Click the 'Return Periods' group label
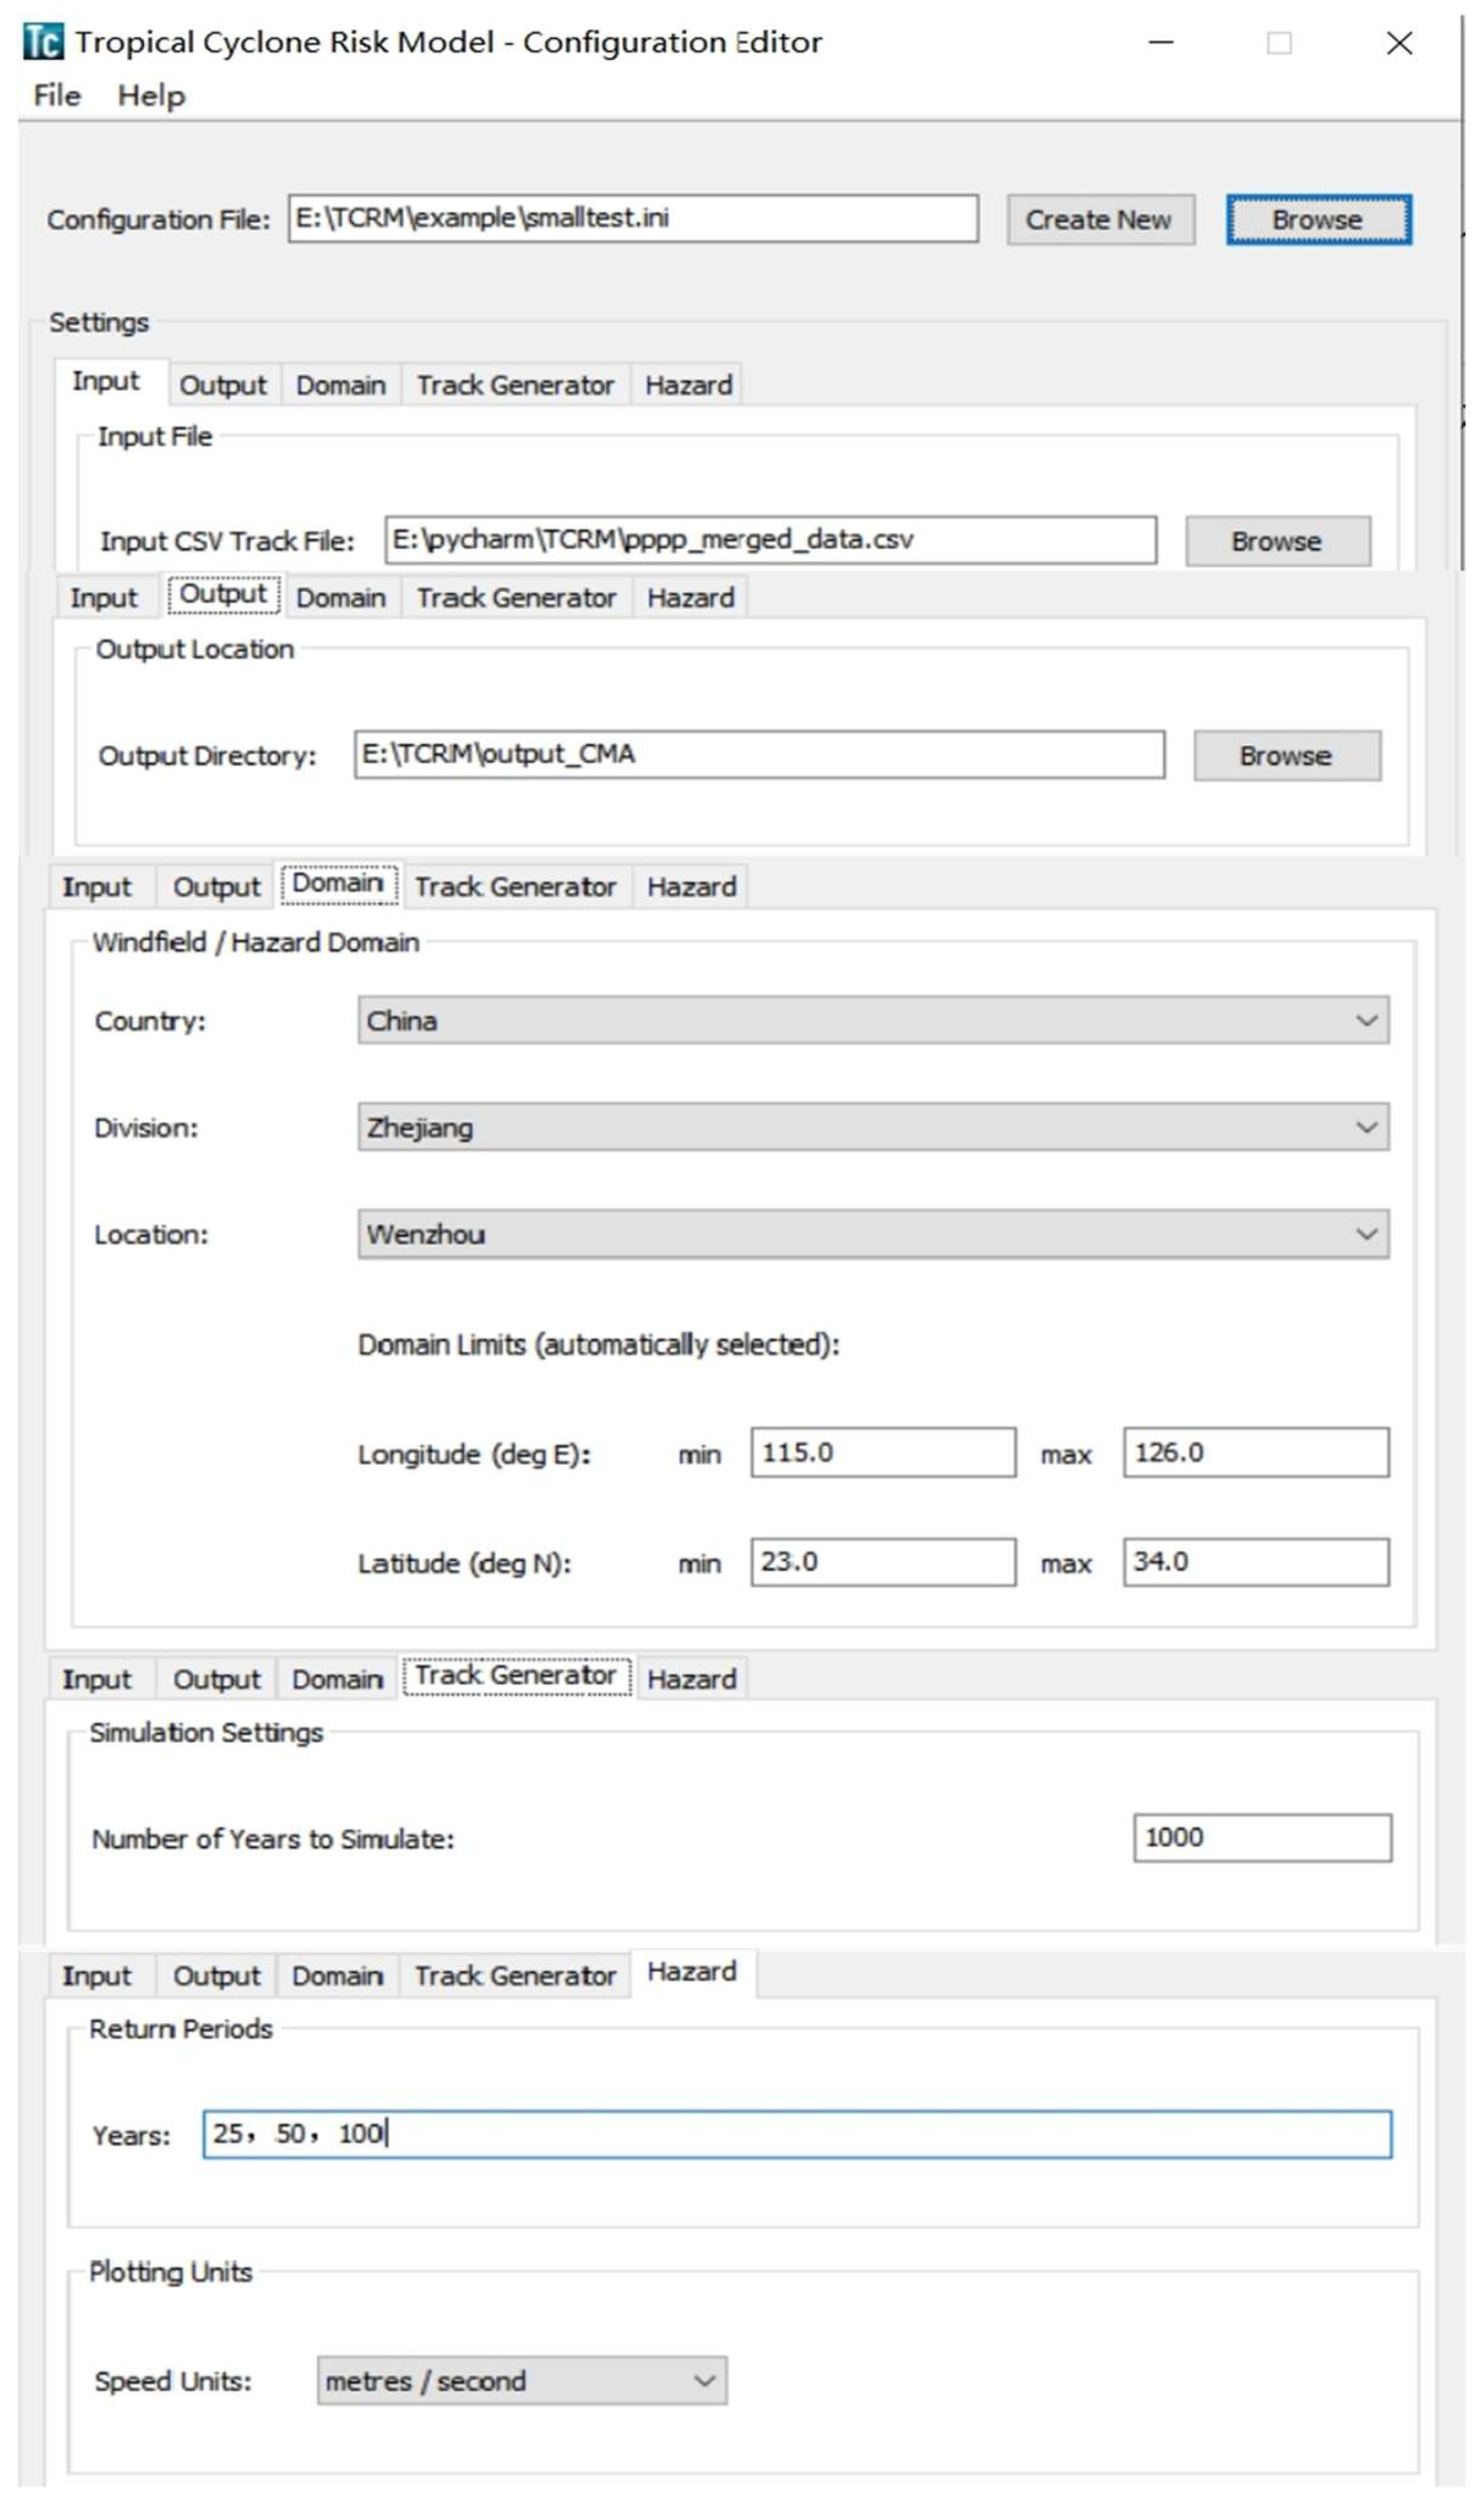 pyautogui.click(x=181, y=2028)
